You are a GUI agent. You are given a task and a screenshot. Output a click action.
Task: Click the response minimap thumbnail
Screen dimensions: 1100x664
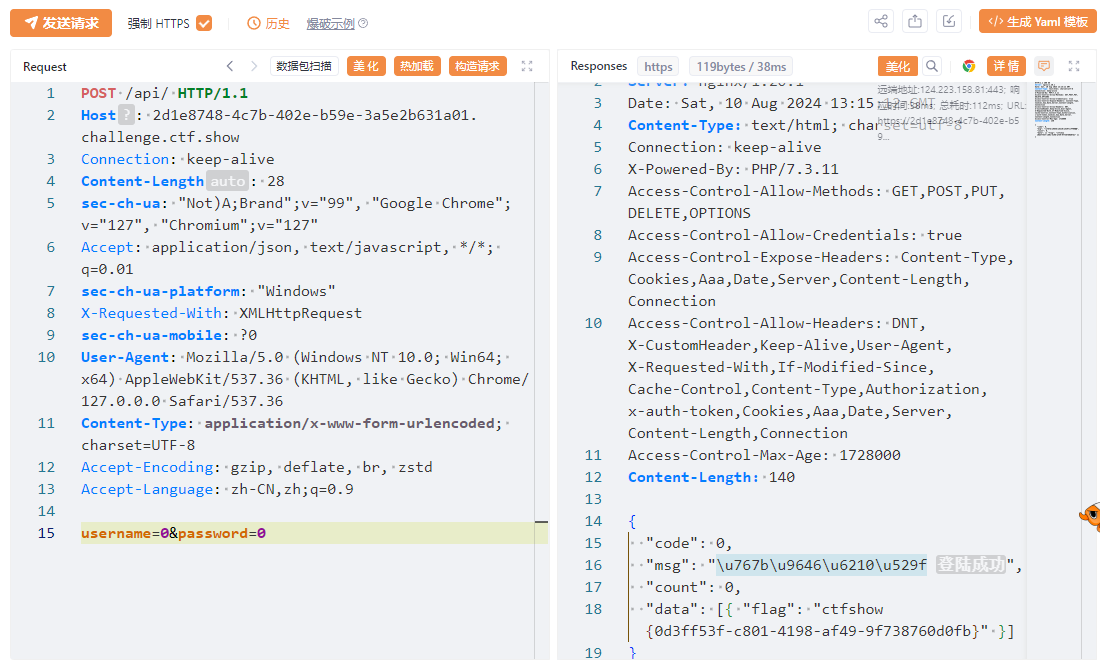click(1057, 109)
